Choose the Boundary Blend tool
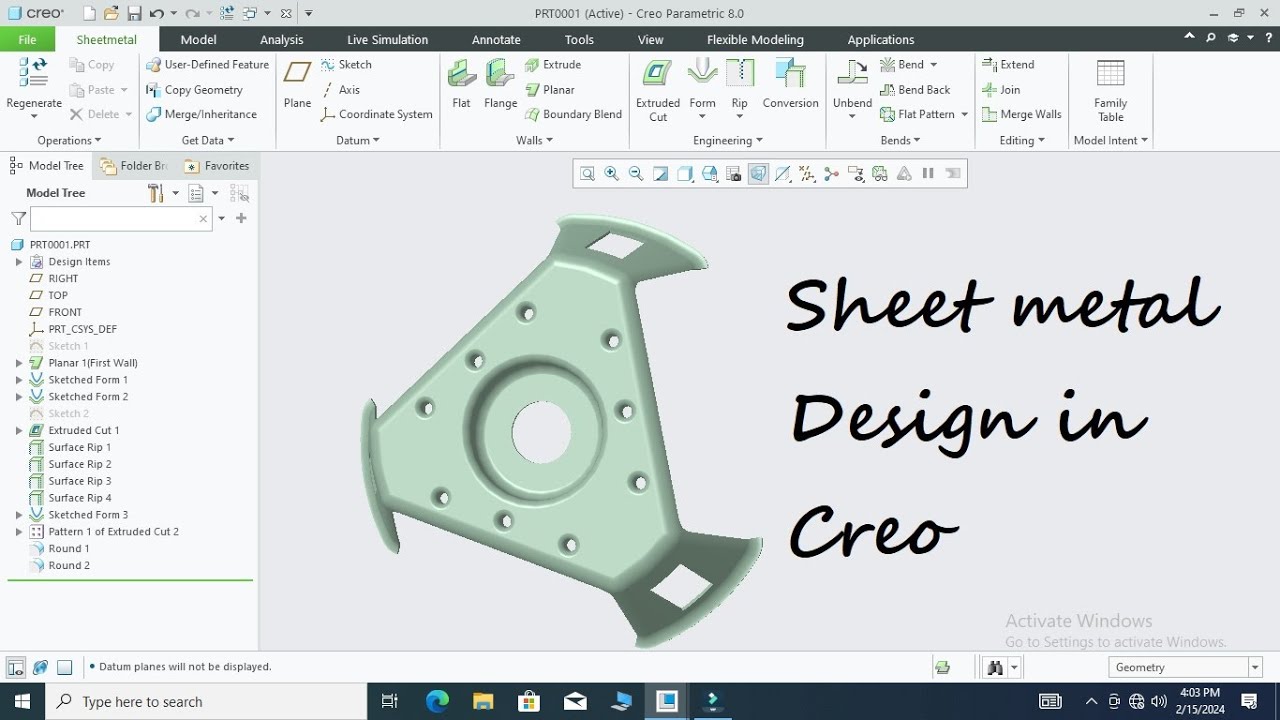Viewport: 1280px width, 720px height. (x=573, y=114)
